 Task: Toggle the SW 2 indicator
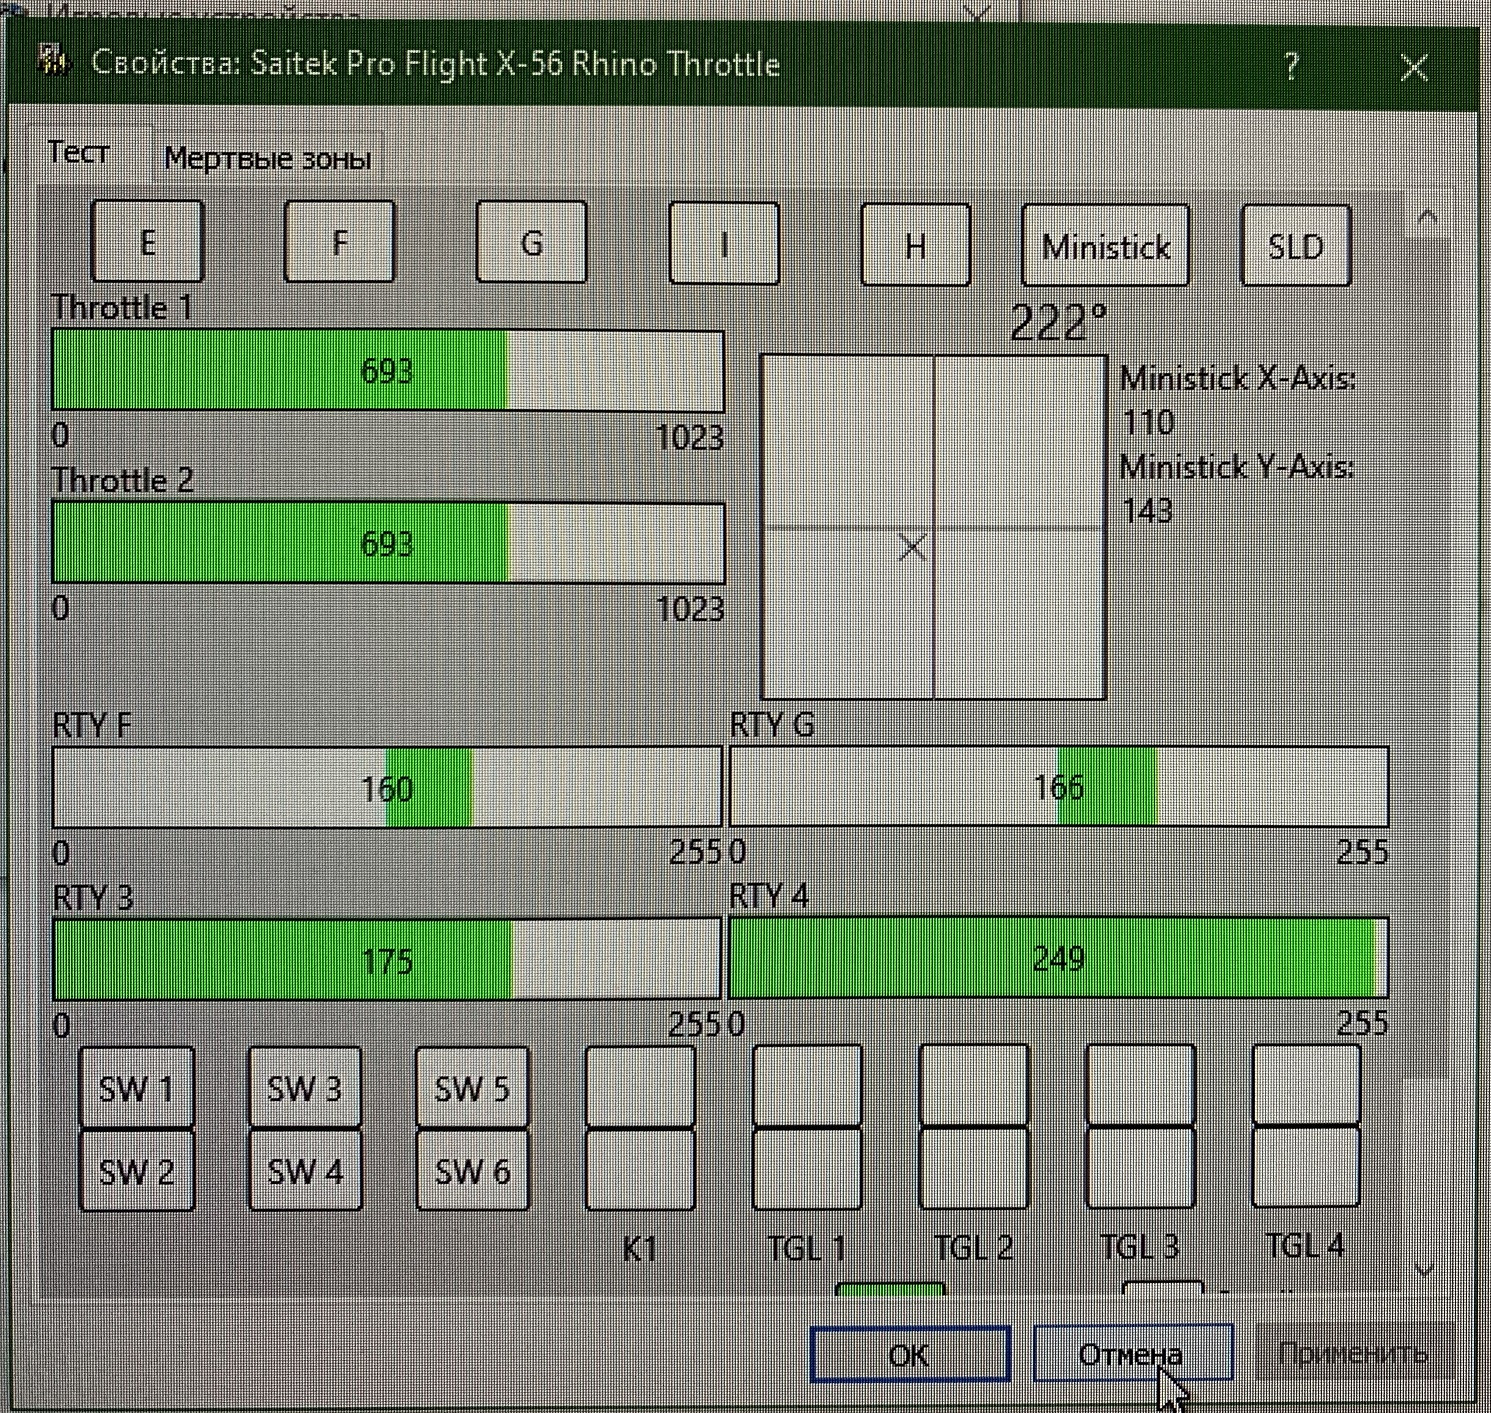tap(137, 1170)
